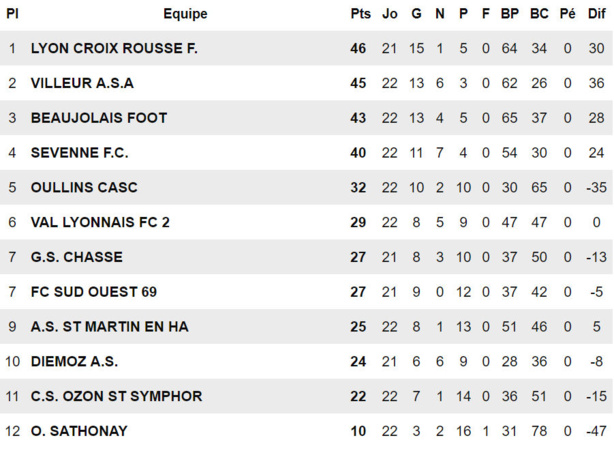This screenshot has height=453, width=614.
Task: Select FC SUD OUEST 69 team
Action: tap(94, 292)
